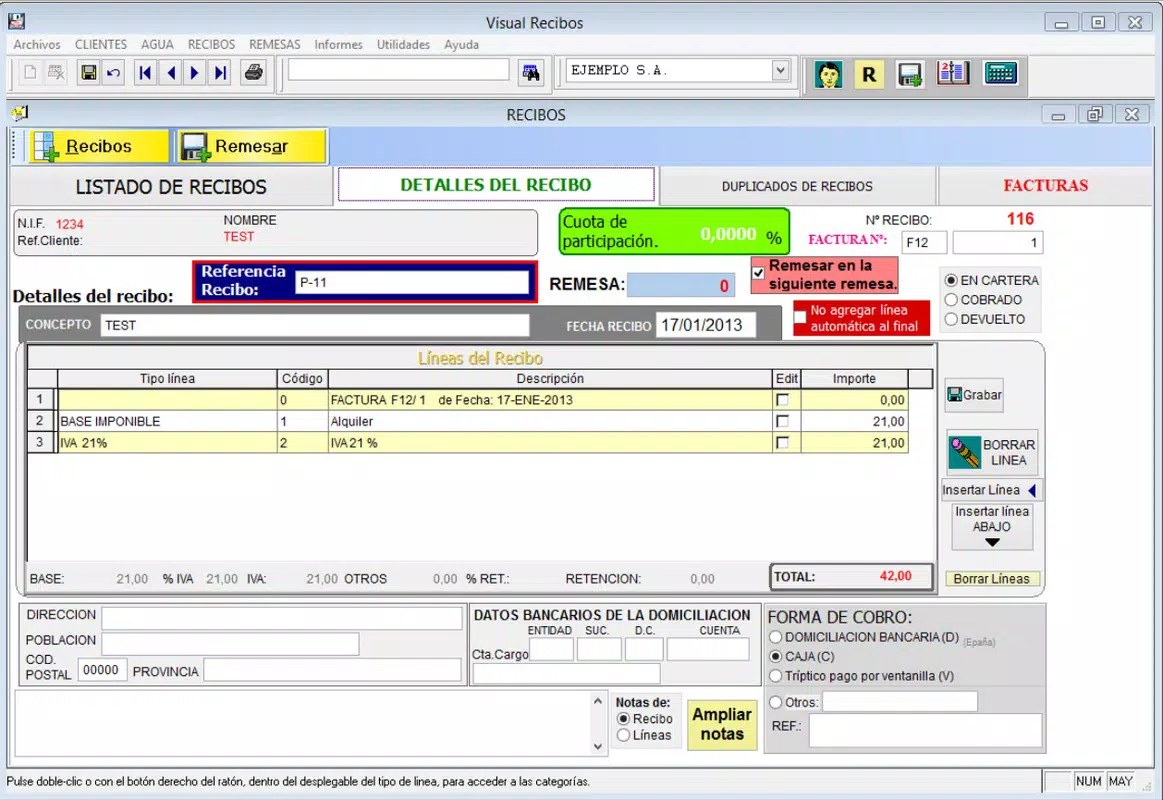This screenshot has height=800, width=1163.
Task: Click the binoculars search icon
Action: (x=530, y=73)
